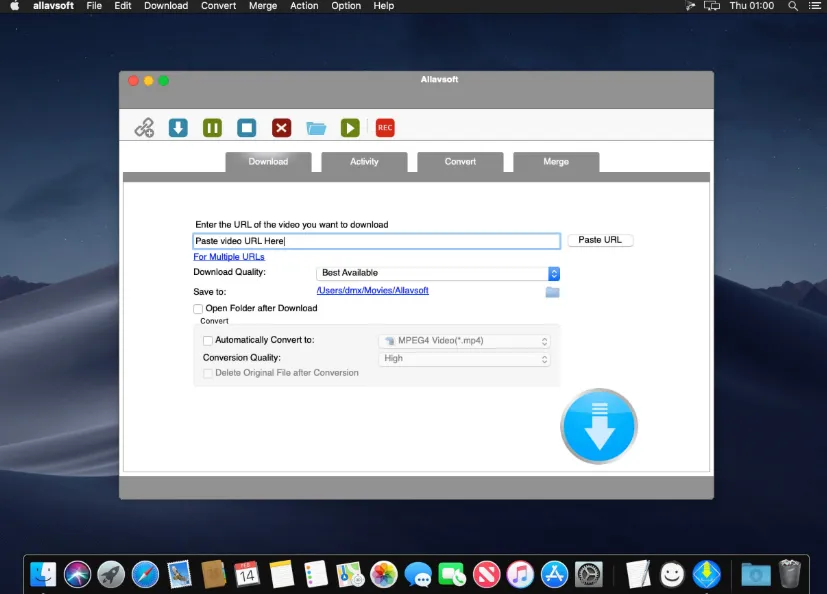This screenshot has height=594, width=827.
Task: Open the MPEG4 Video format dropdown
Action: tap(464, 341)
